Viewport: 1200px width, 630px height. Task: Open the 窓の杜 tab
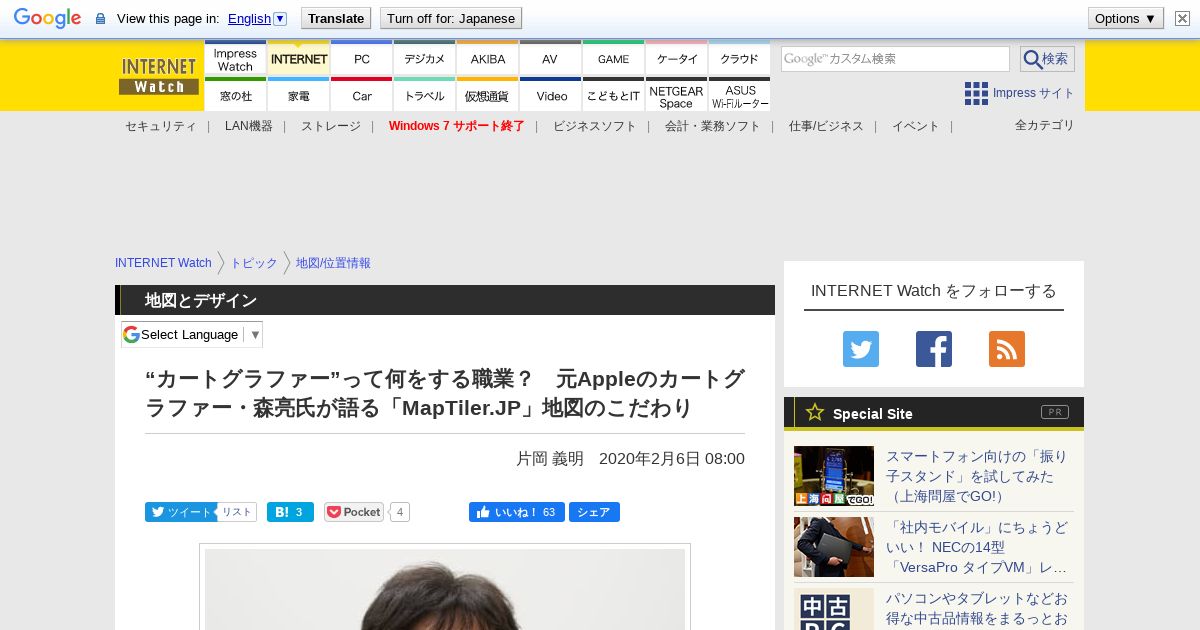tap(235, 95)
